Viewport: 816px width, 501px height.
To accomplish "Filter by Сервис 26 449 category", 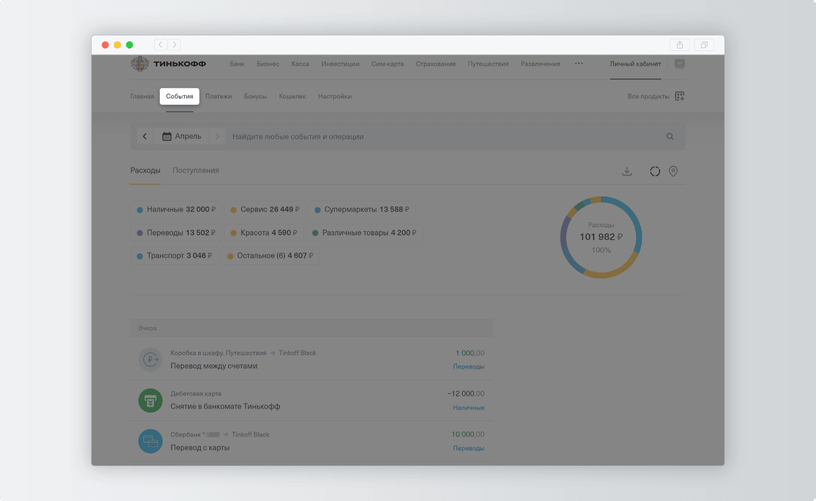I will click(x=265, y=209).
